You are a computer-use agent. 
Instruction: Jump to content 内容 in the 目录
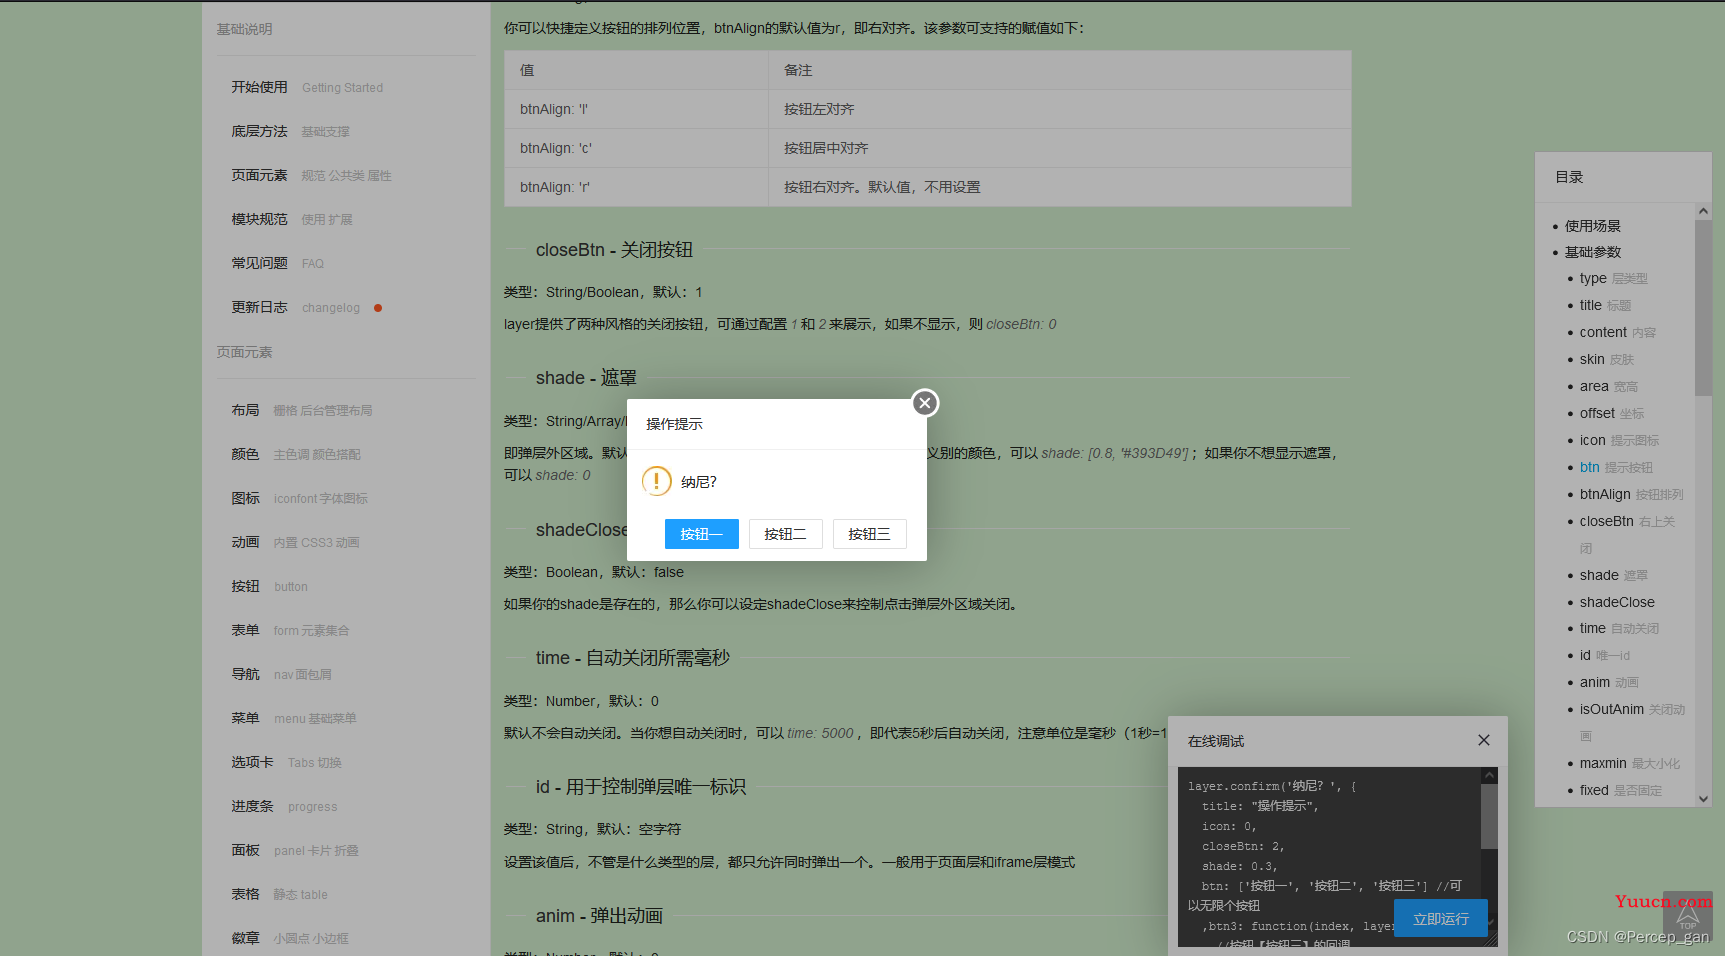click(x=1618, y=333)
